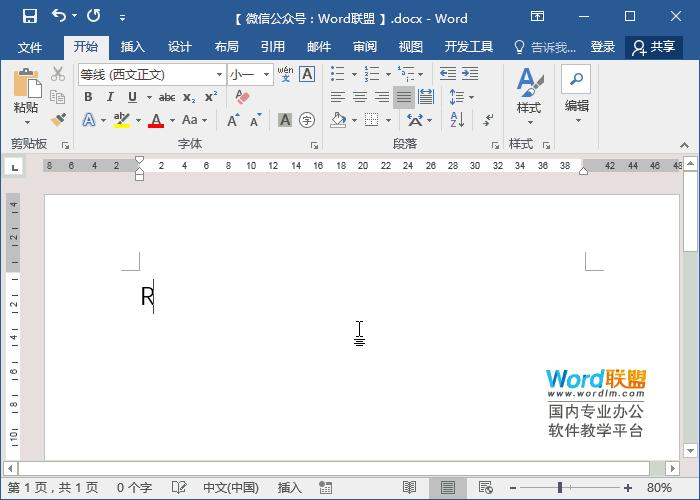Open the Bullets list dropdown arrow
Screen dimensions: 700x500
pyautogui.click(x=354, y=74)
